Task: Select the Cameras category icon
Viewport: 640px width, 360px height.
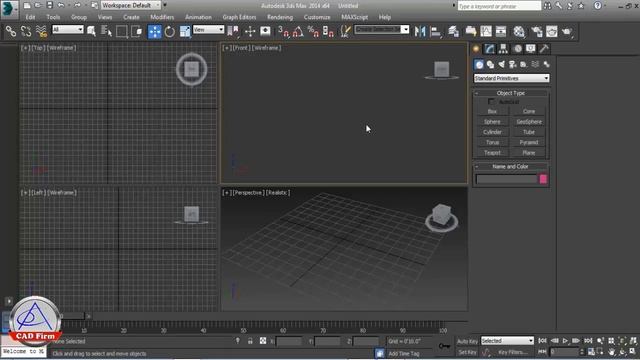Action: click(513, 64)
